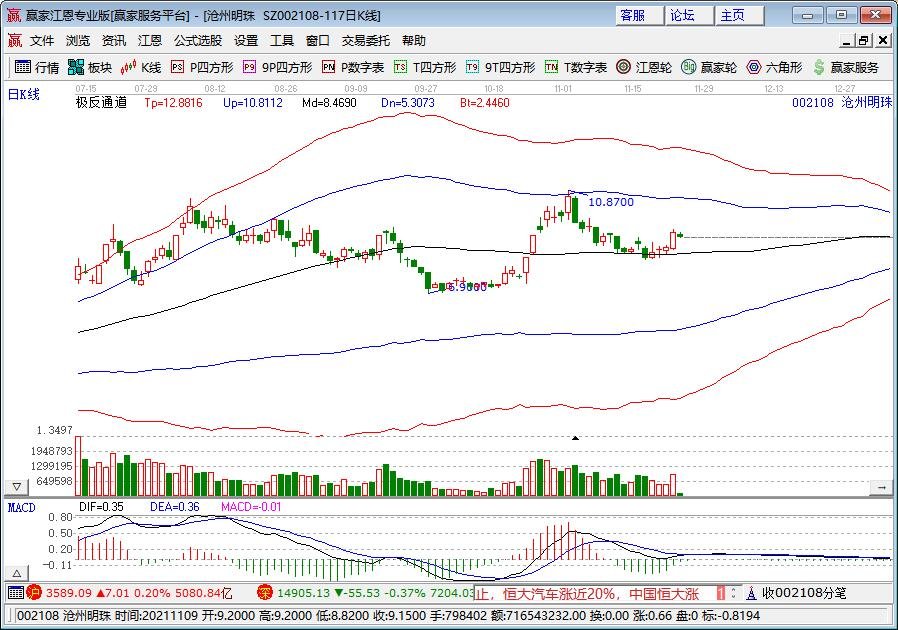Click the 极反通道 indicator name
898x630 pixels.
(101, 103)
